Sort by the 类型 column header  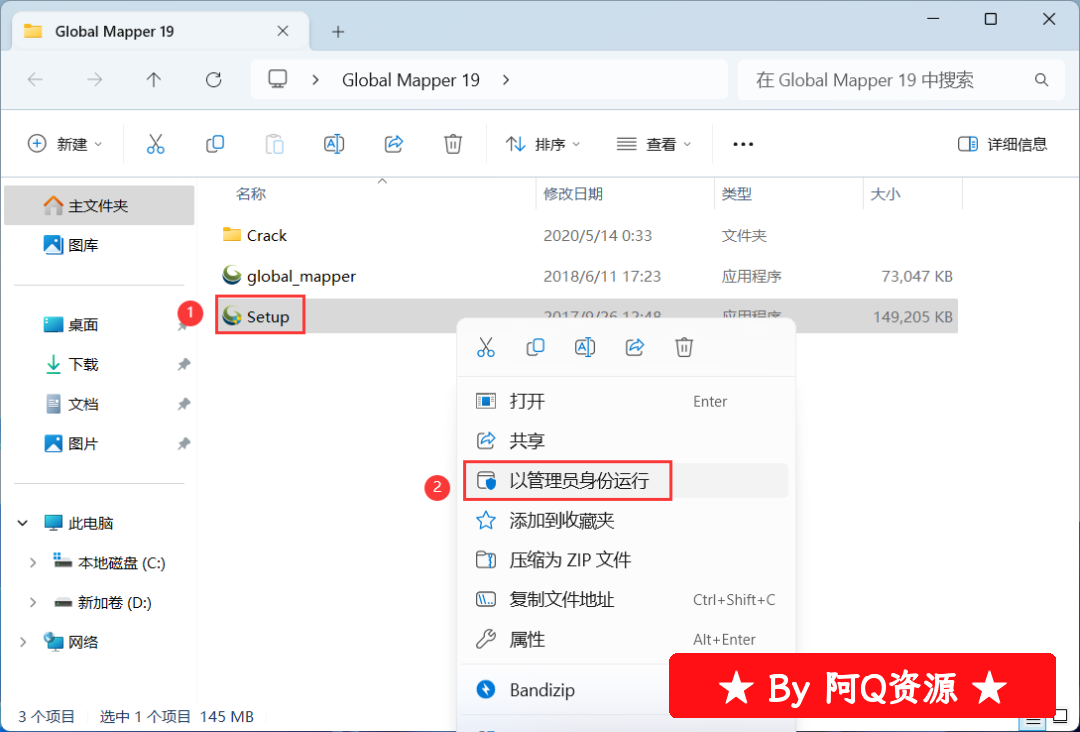click(x=736, y=194)
